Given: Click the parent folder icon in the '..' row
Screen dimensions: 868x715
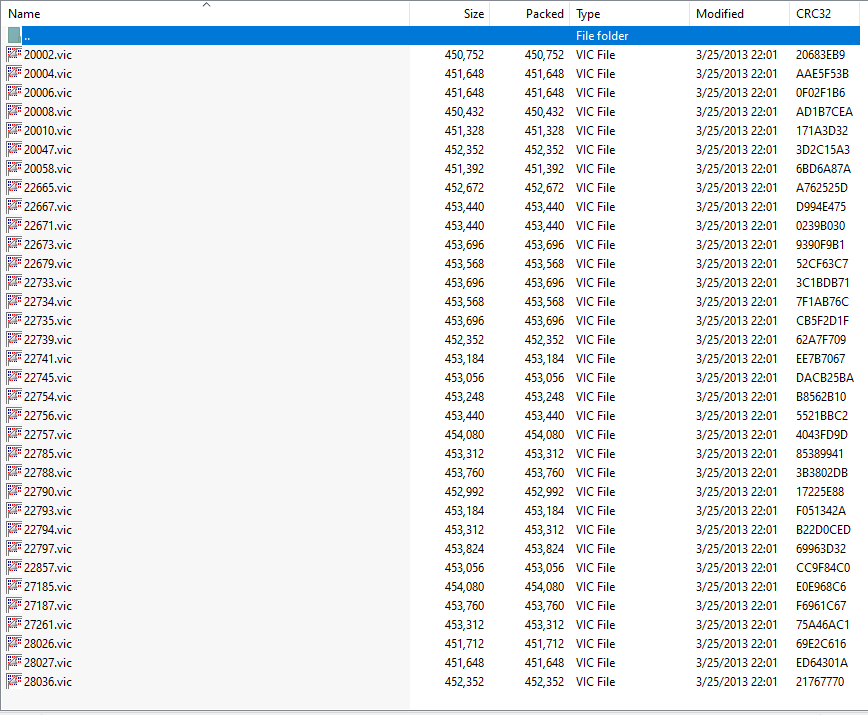Looking at the screenshot, I should pos(14,35).
